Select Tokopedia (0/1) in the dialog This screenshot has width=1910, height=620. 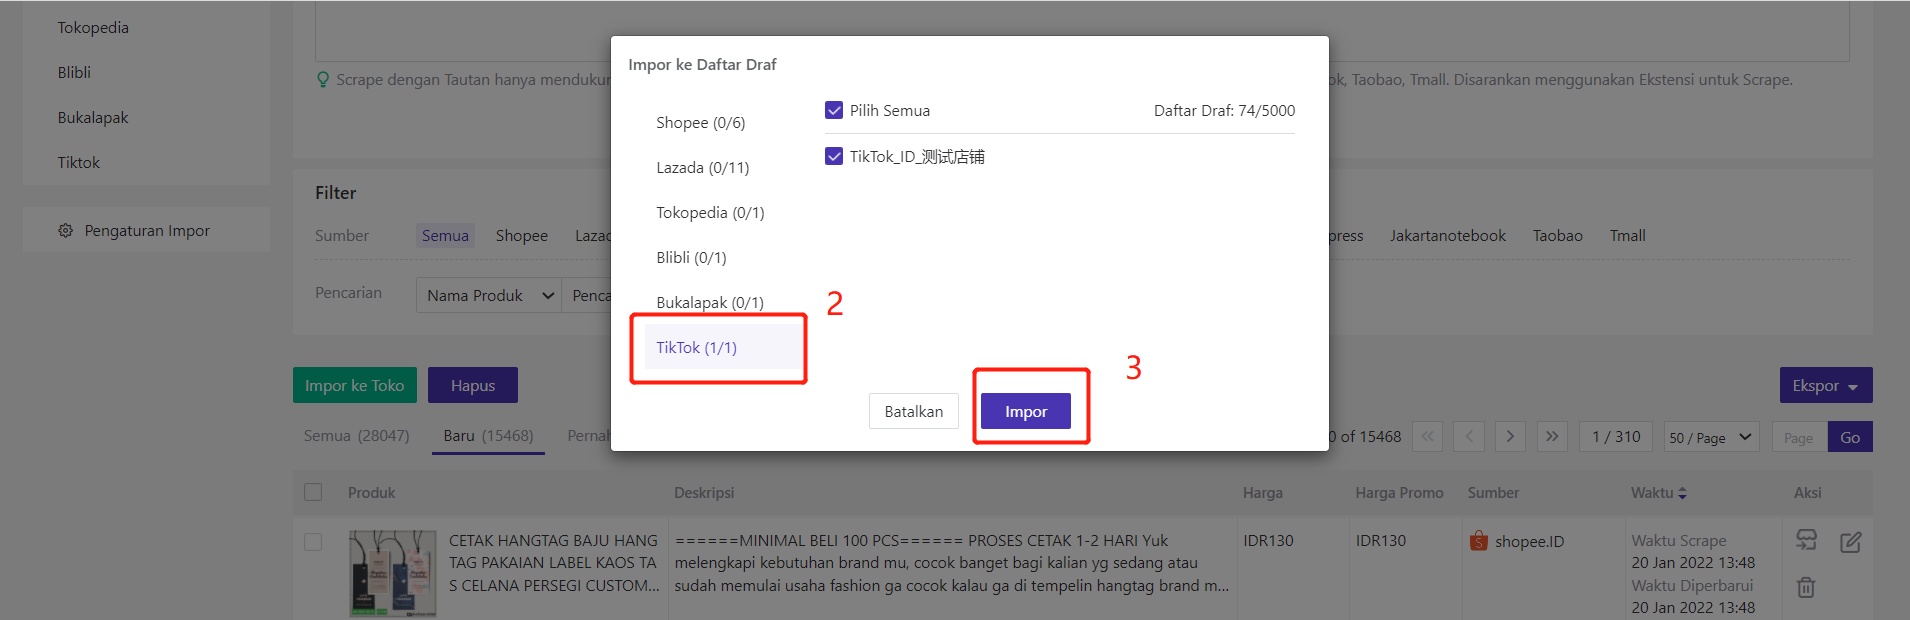[x=710, y=212]
